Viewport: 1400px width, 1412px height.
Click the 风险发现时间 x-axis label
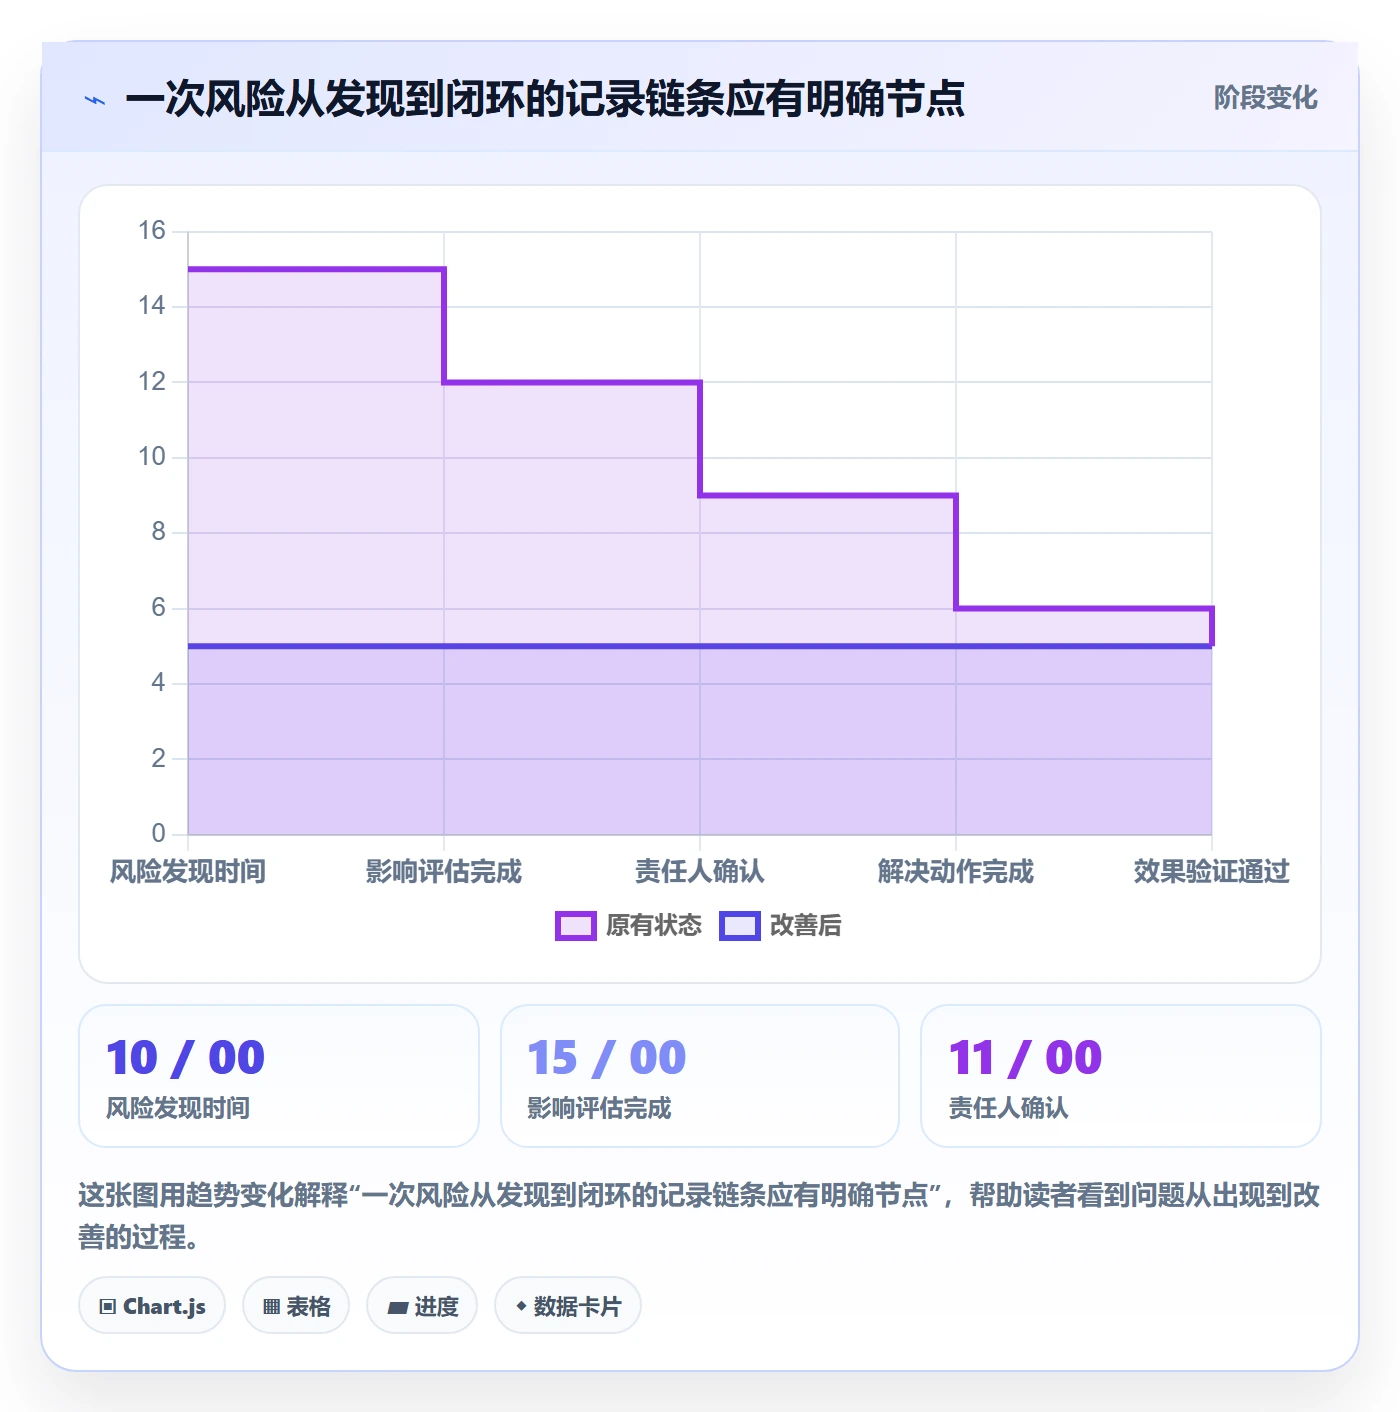click(188, 872)
